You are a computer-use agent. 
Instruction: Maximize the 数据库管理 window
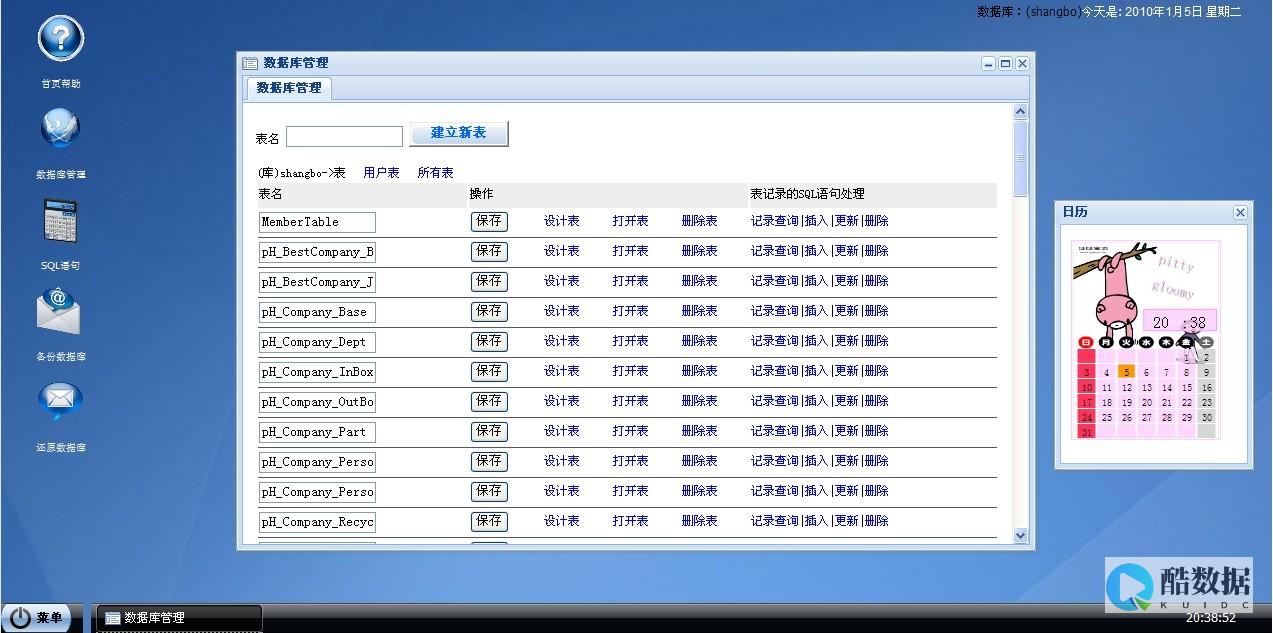(1005, 63)
